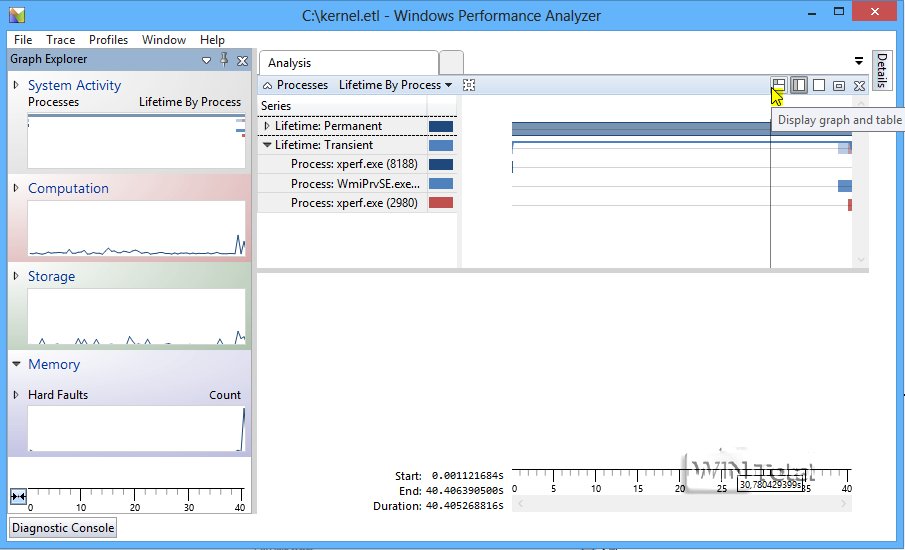Viewport: 905px width, 550px height.
Task: Click the zoom-to-fit timeline arrows icon
Action: point(18,496)
